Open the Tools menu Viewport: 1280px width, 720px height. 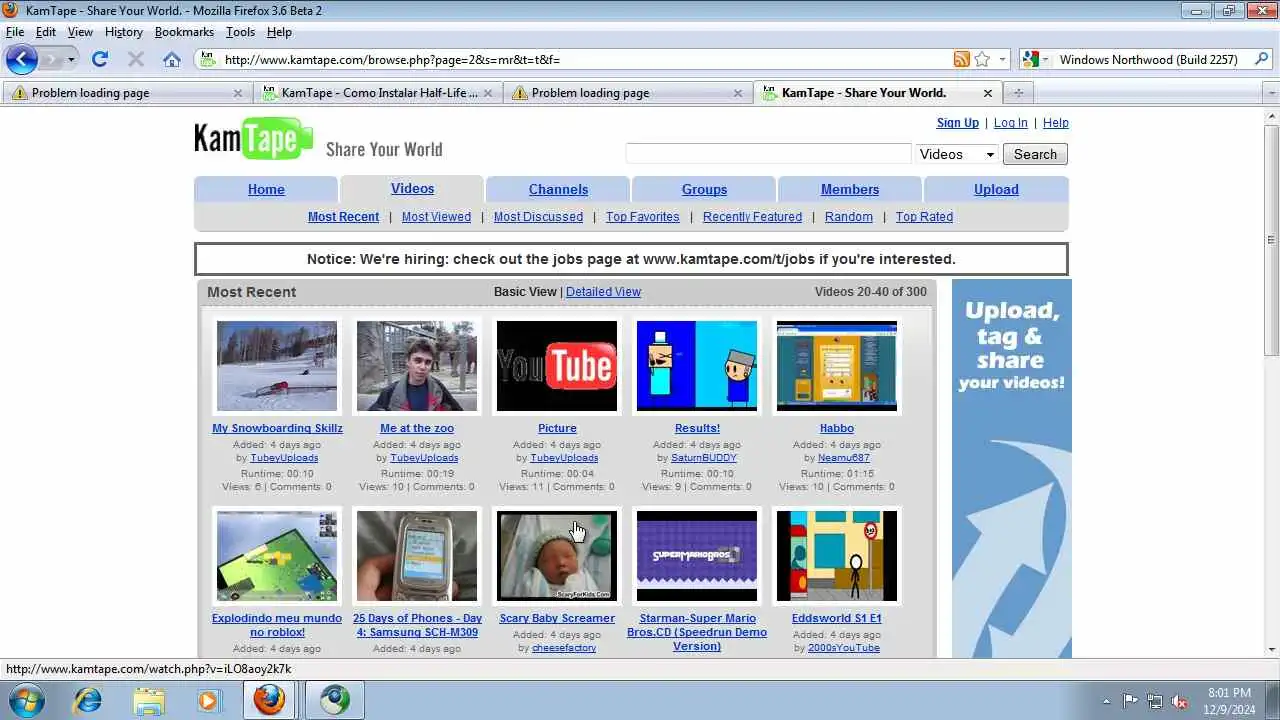point(240,32)
